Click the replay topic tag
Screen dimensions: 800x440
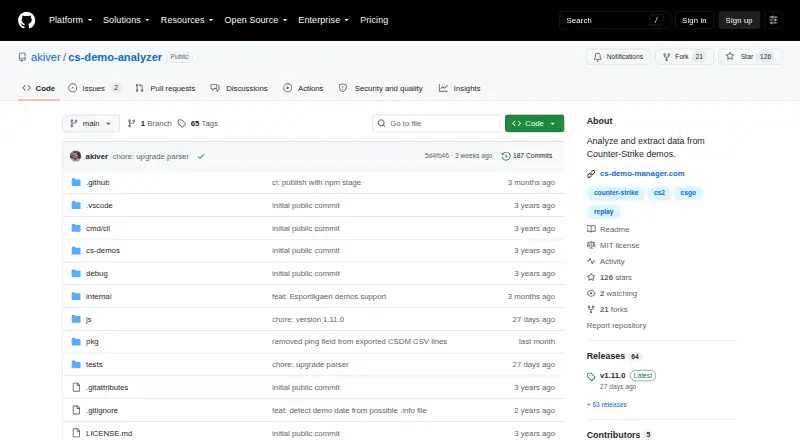tap(603, 212)
